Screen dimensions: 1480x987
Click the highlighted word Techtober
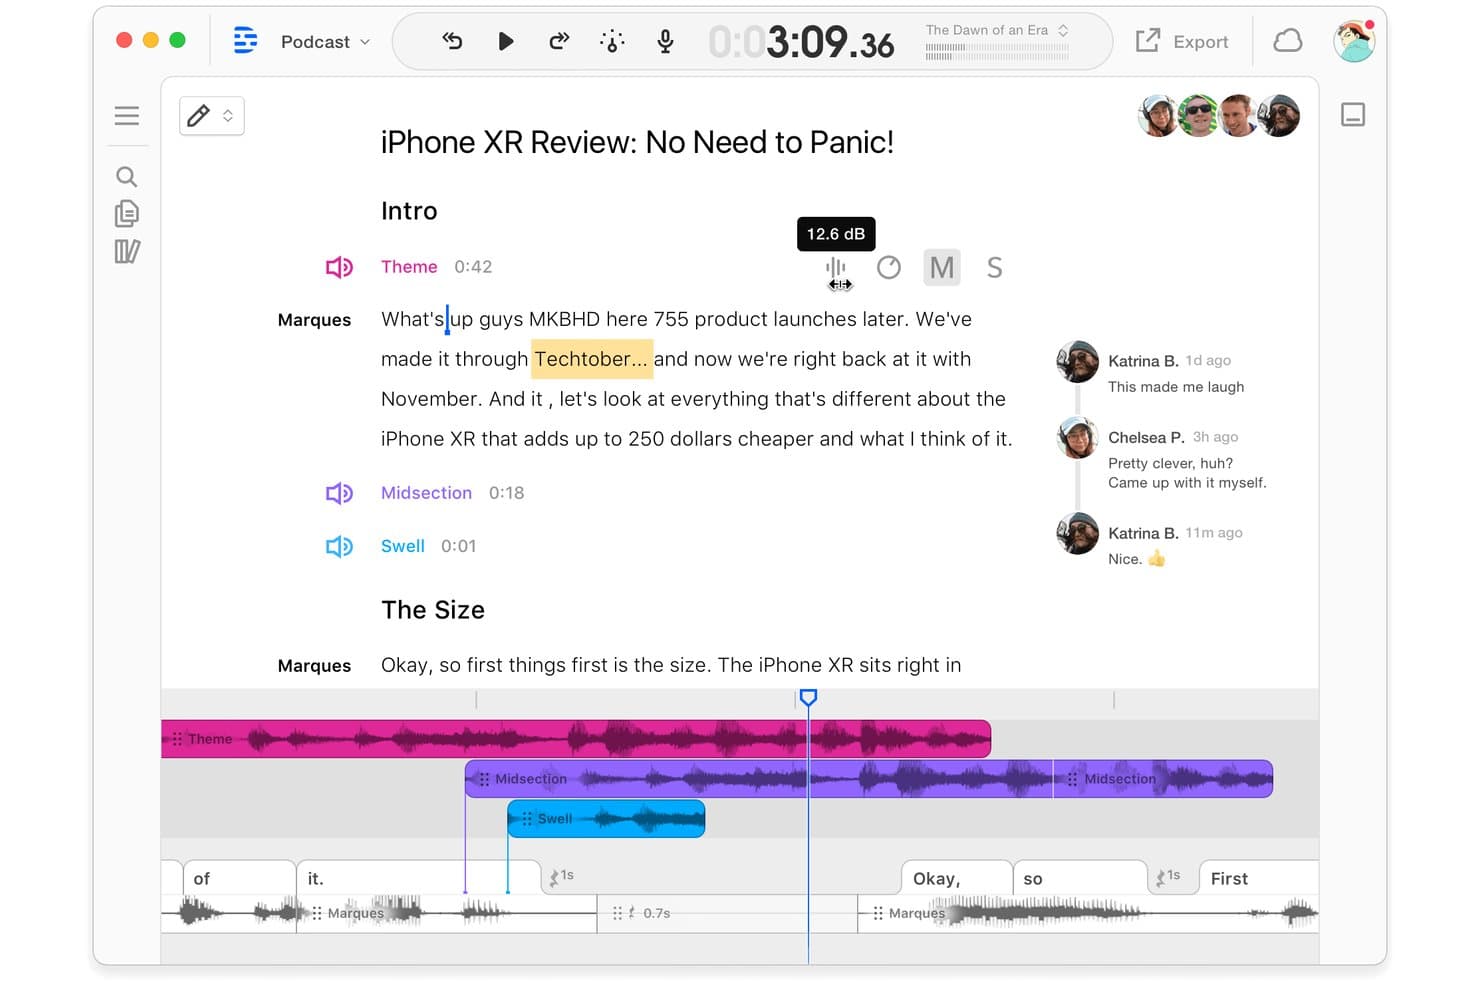(x=591, y=359)
